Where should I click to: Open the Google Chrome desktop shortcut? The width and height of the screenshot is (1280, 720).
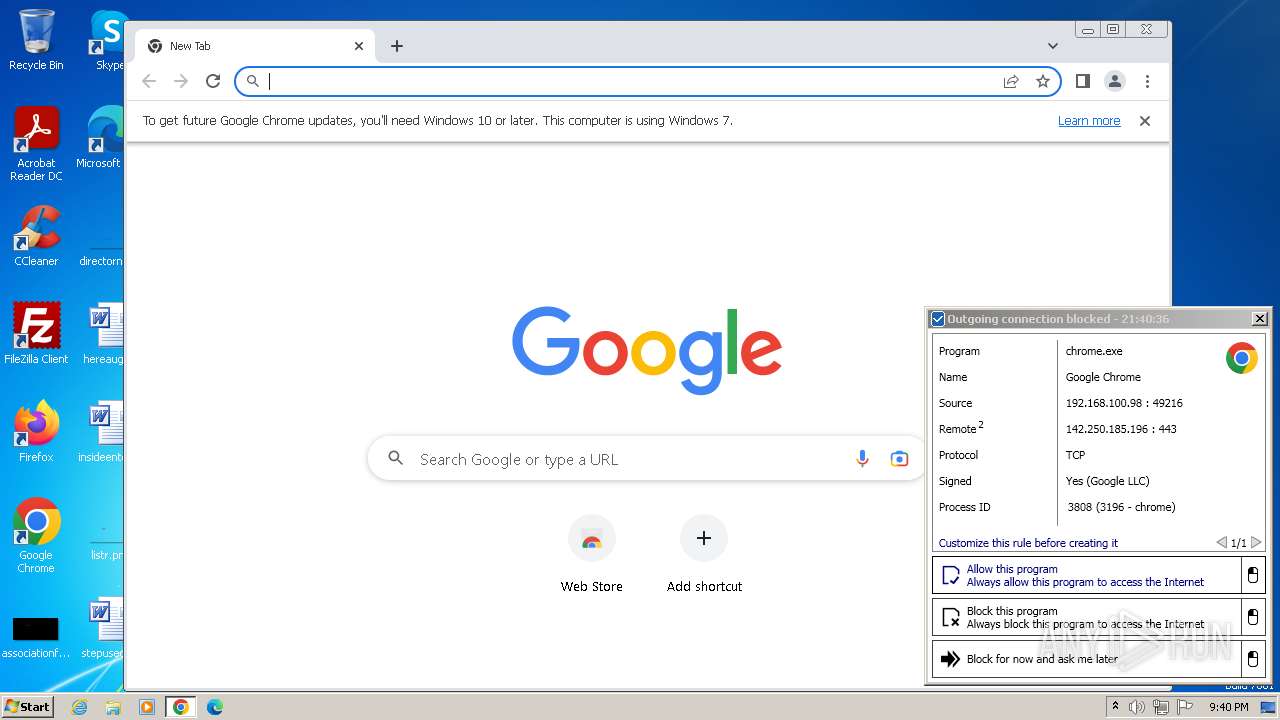(36, 536)
